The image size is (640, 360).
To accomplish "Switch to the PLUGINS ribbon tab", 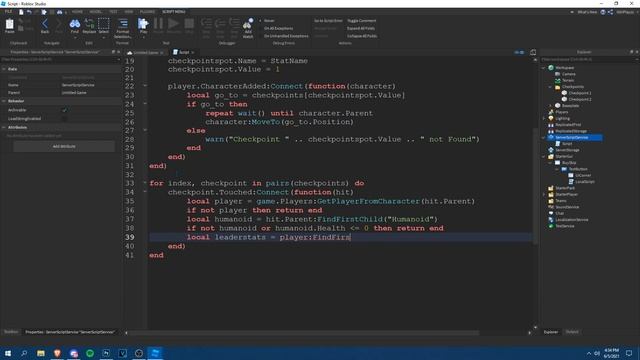I will (147, 12).
